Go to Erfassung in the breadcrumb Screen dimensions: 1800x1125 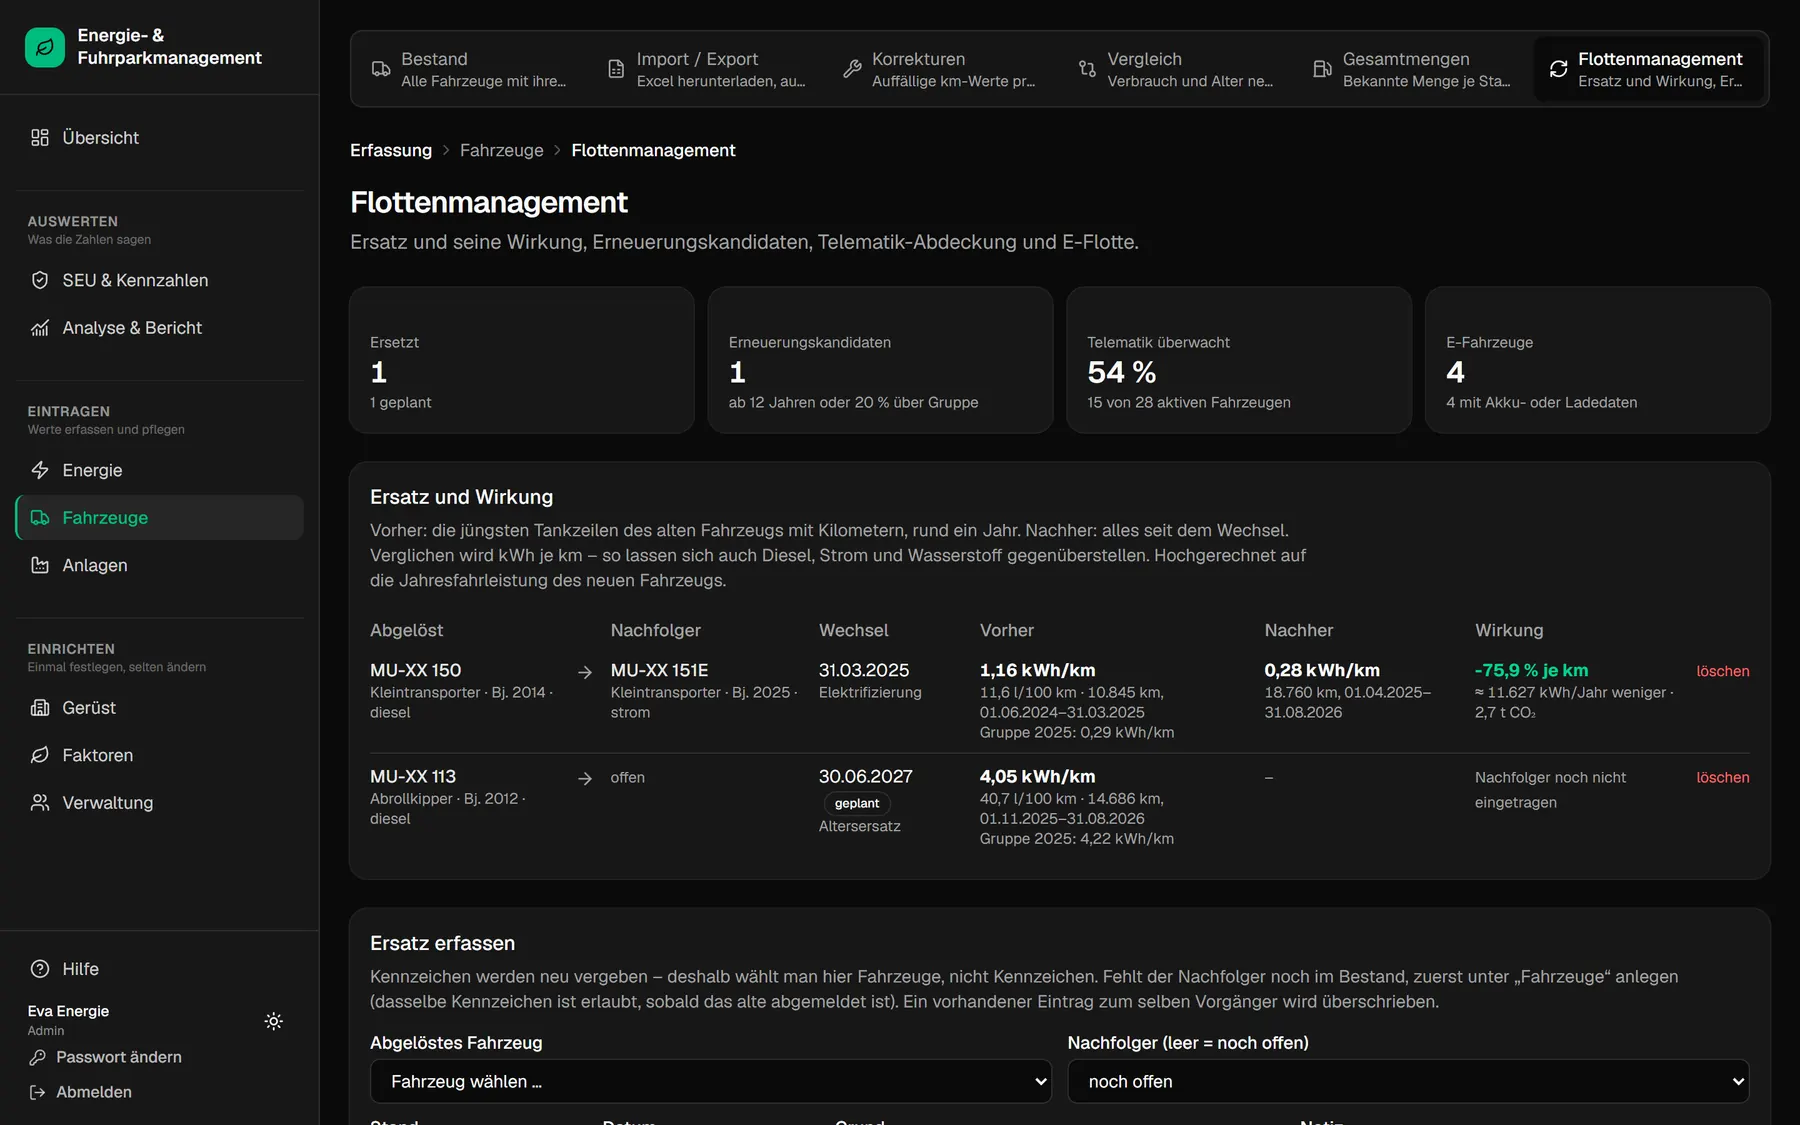(391, 150)
